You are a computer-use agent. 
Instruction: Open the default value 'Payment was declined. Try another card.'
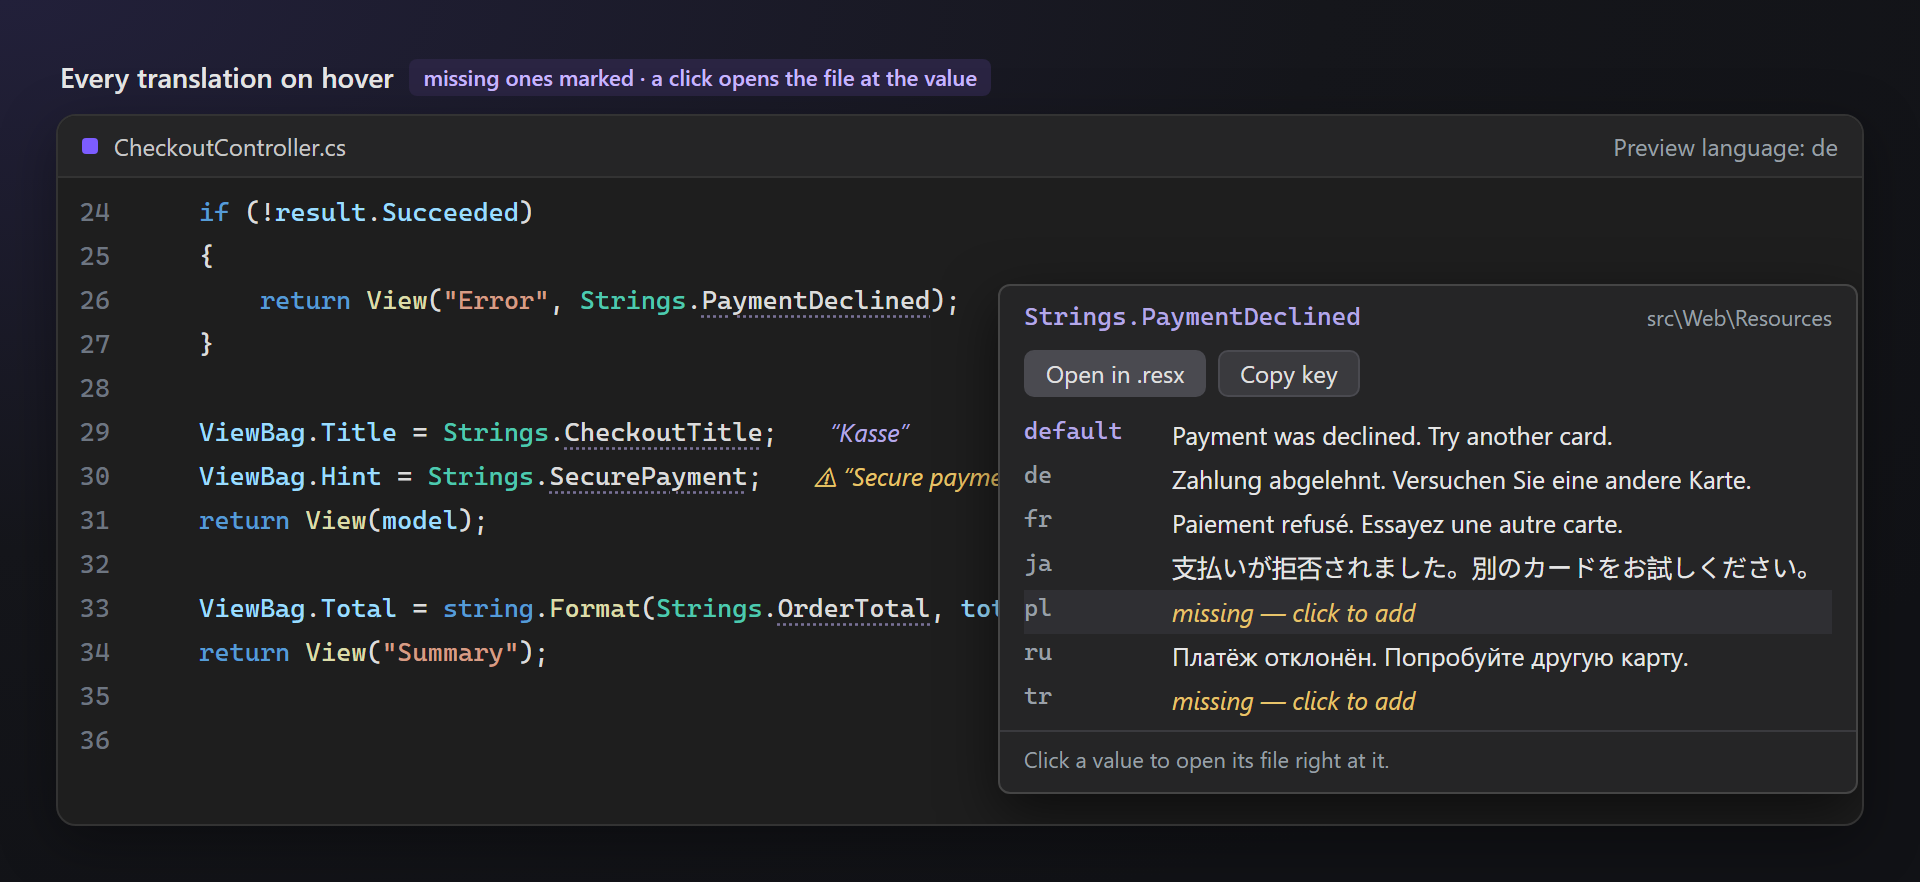(1392, 436)
